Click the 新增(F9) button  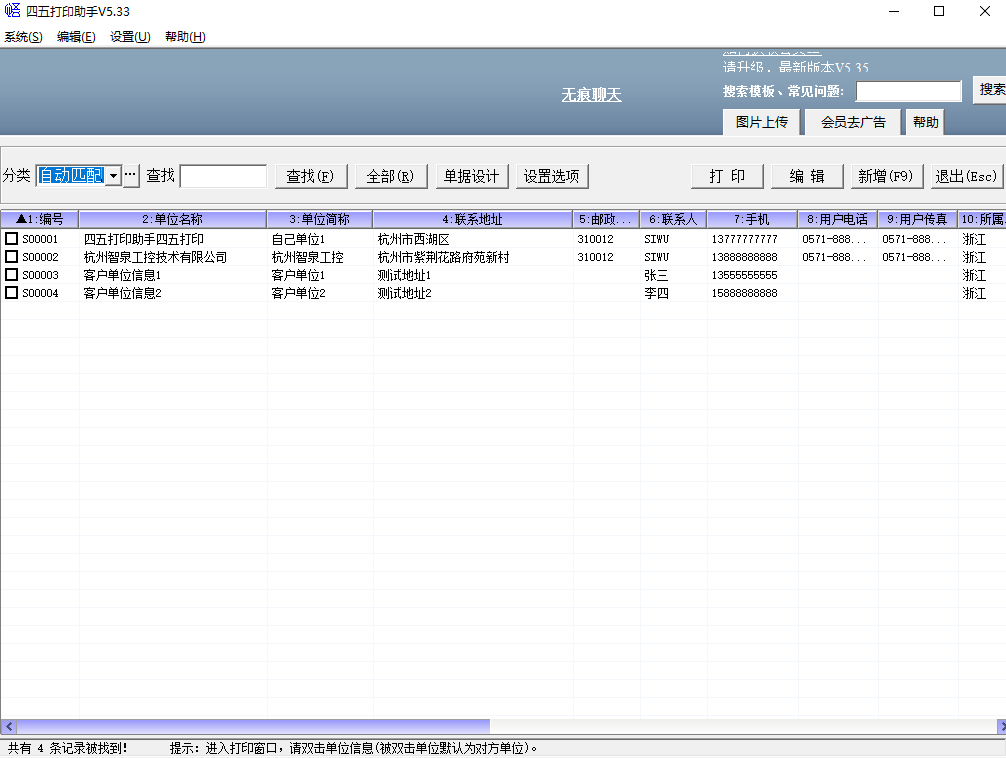pyautogui.click(x=887, y=176)
